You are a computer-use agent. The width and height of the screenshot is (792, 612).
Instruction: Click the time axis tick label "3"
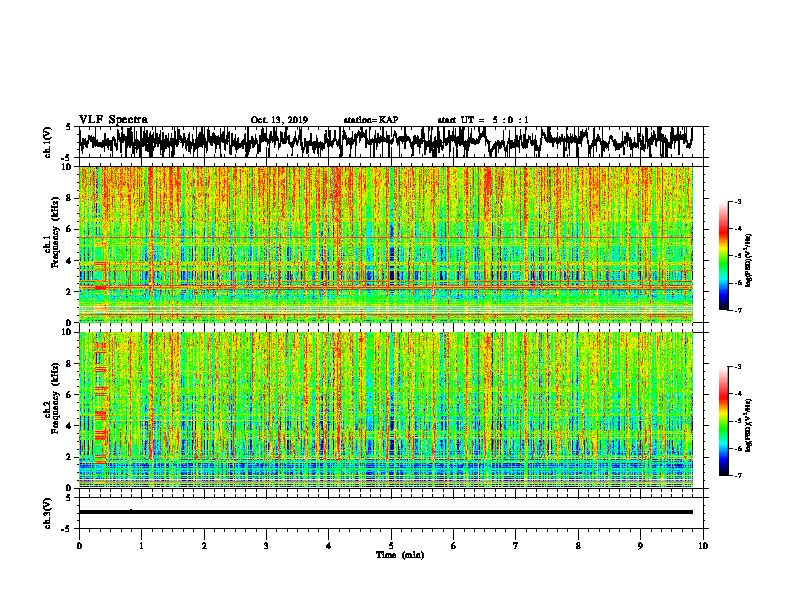pos(266,546)
